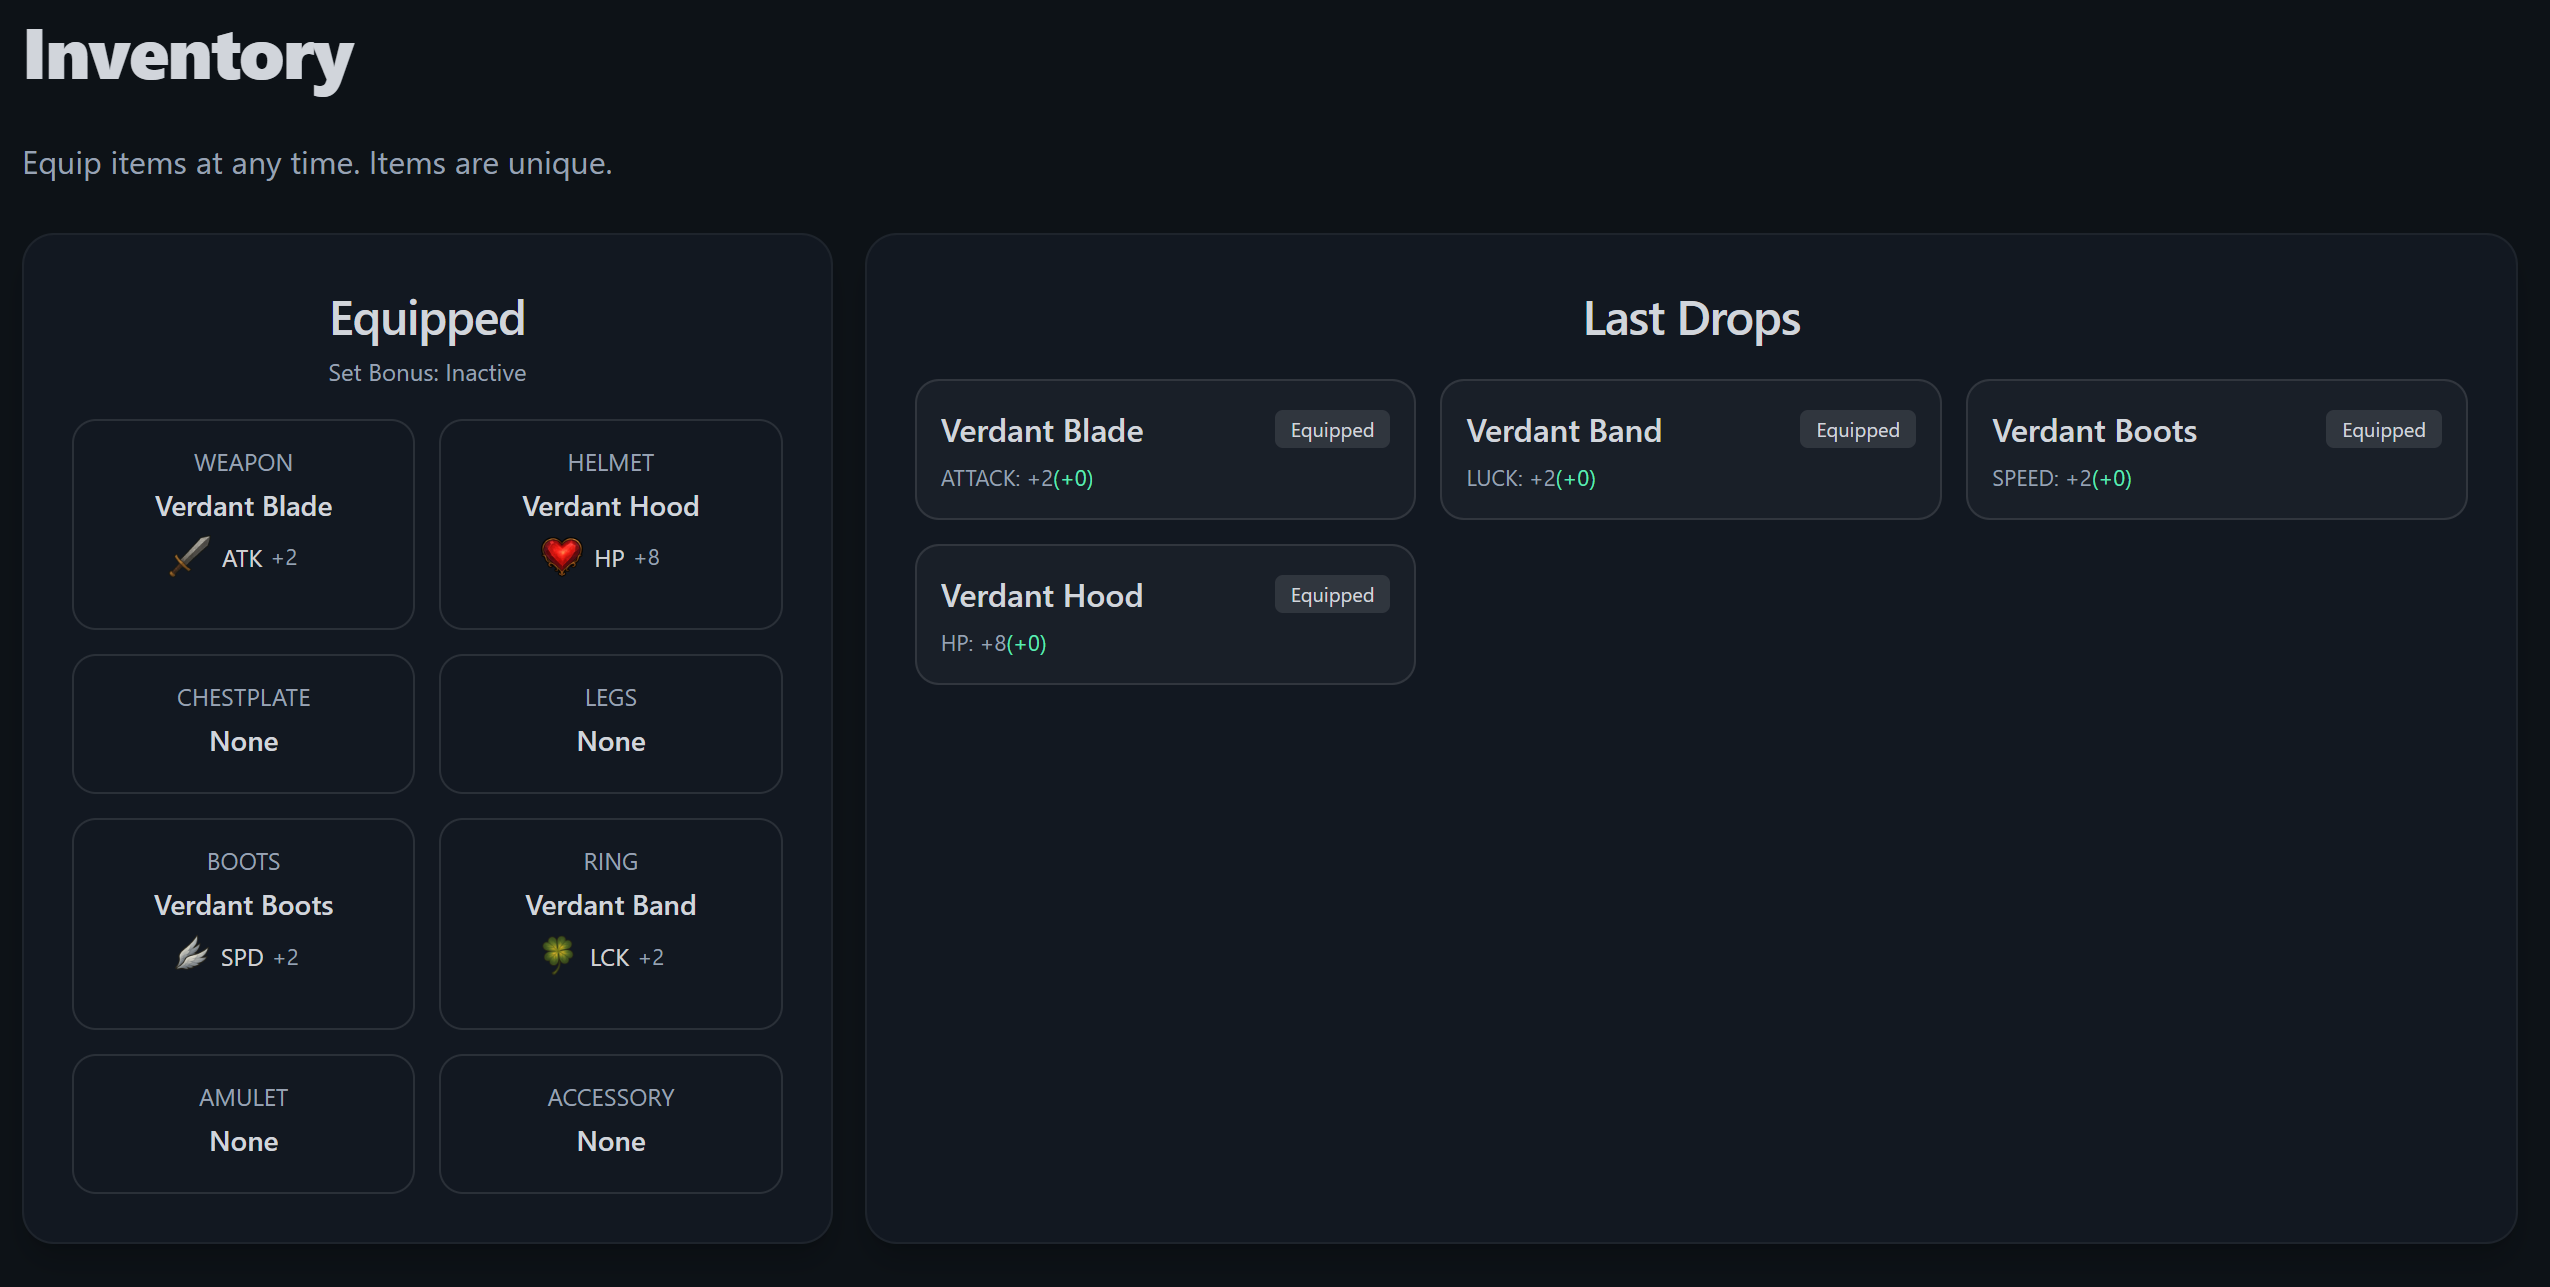2550x1287 pixels.
Task: Click the red heart HP icon
Action: (561, 555)
